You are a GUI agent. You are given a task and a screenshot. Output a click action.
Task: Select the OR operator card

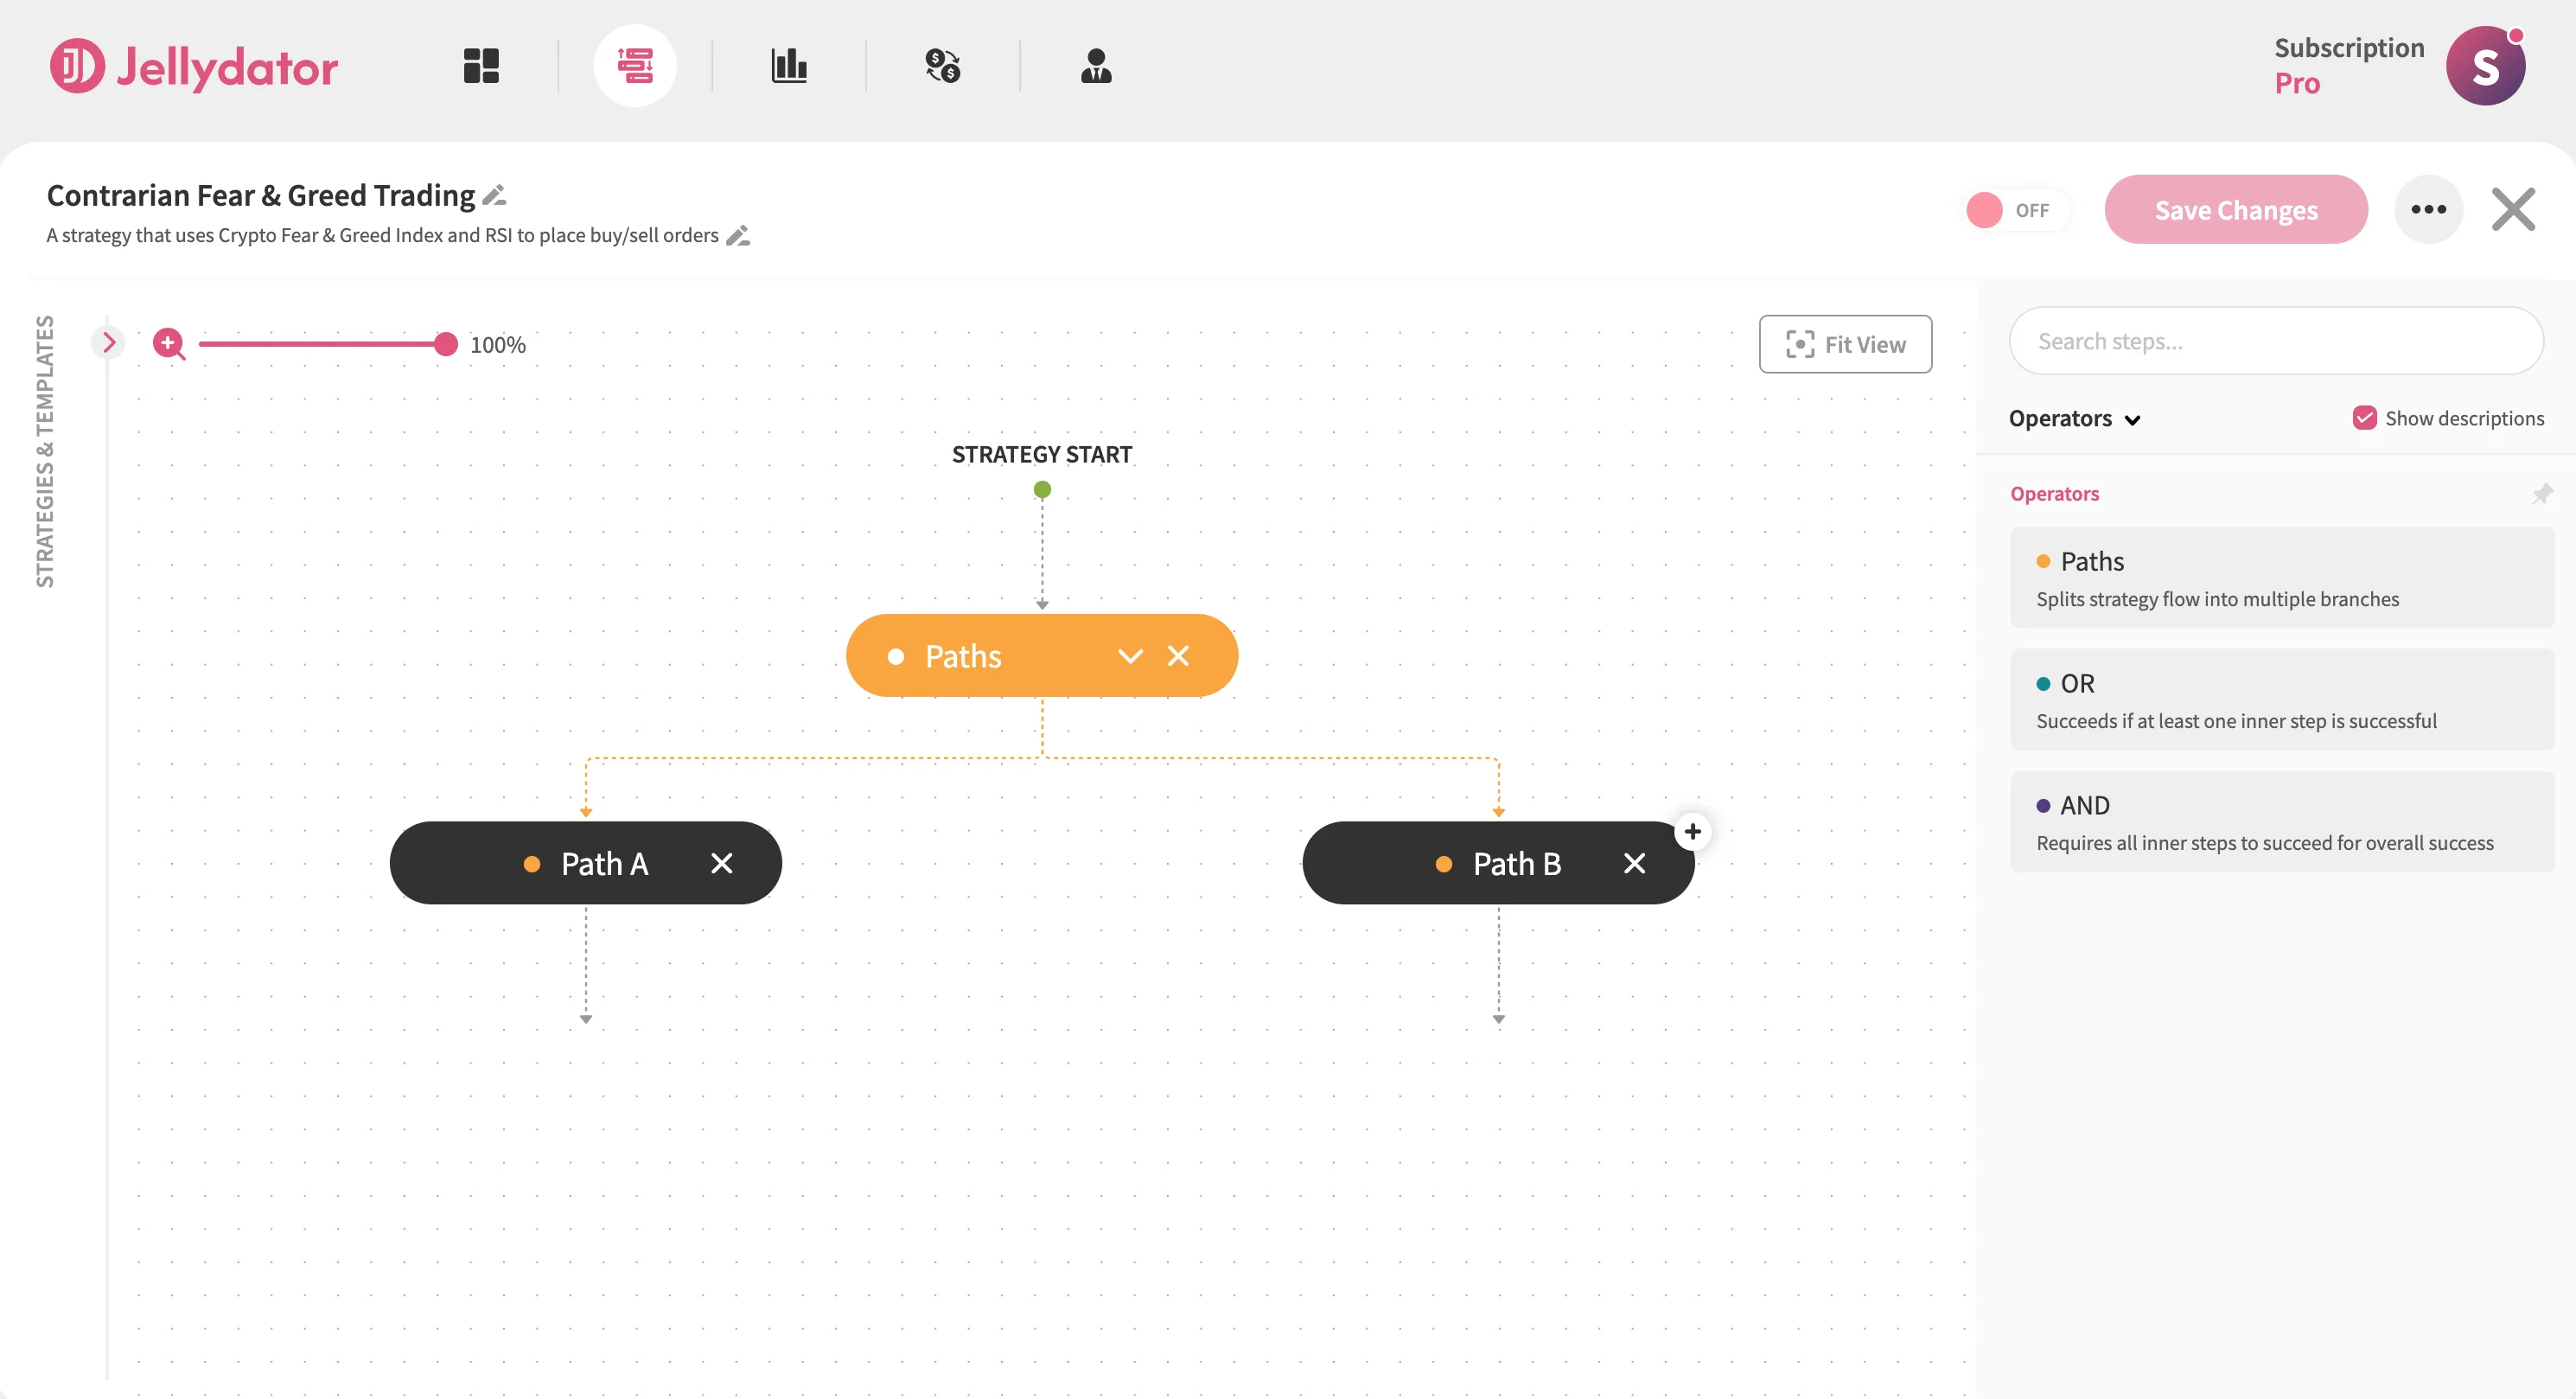coord(2282,700)
